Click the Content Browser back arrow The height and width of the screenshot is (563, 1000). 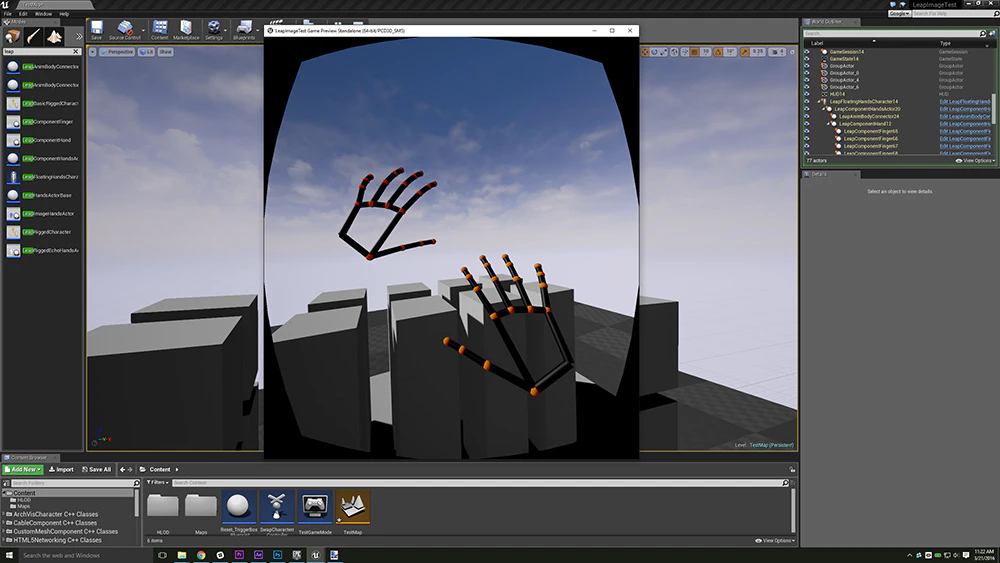coord(122,469)
